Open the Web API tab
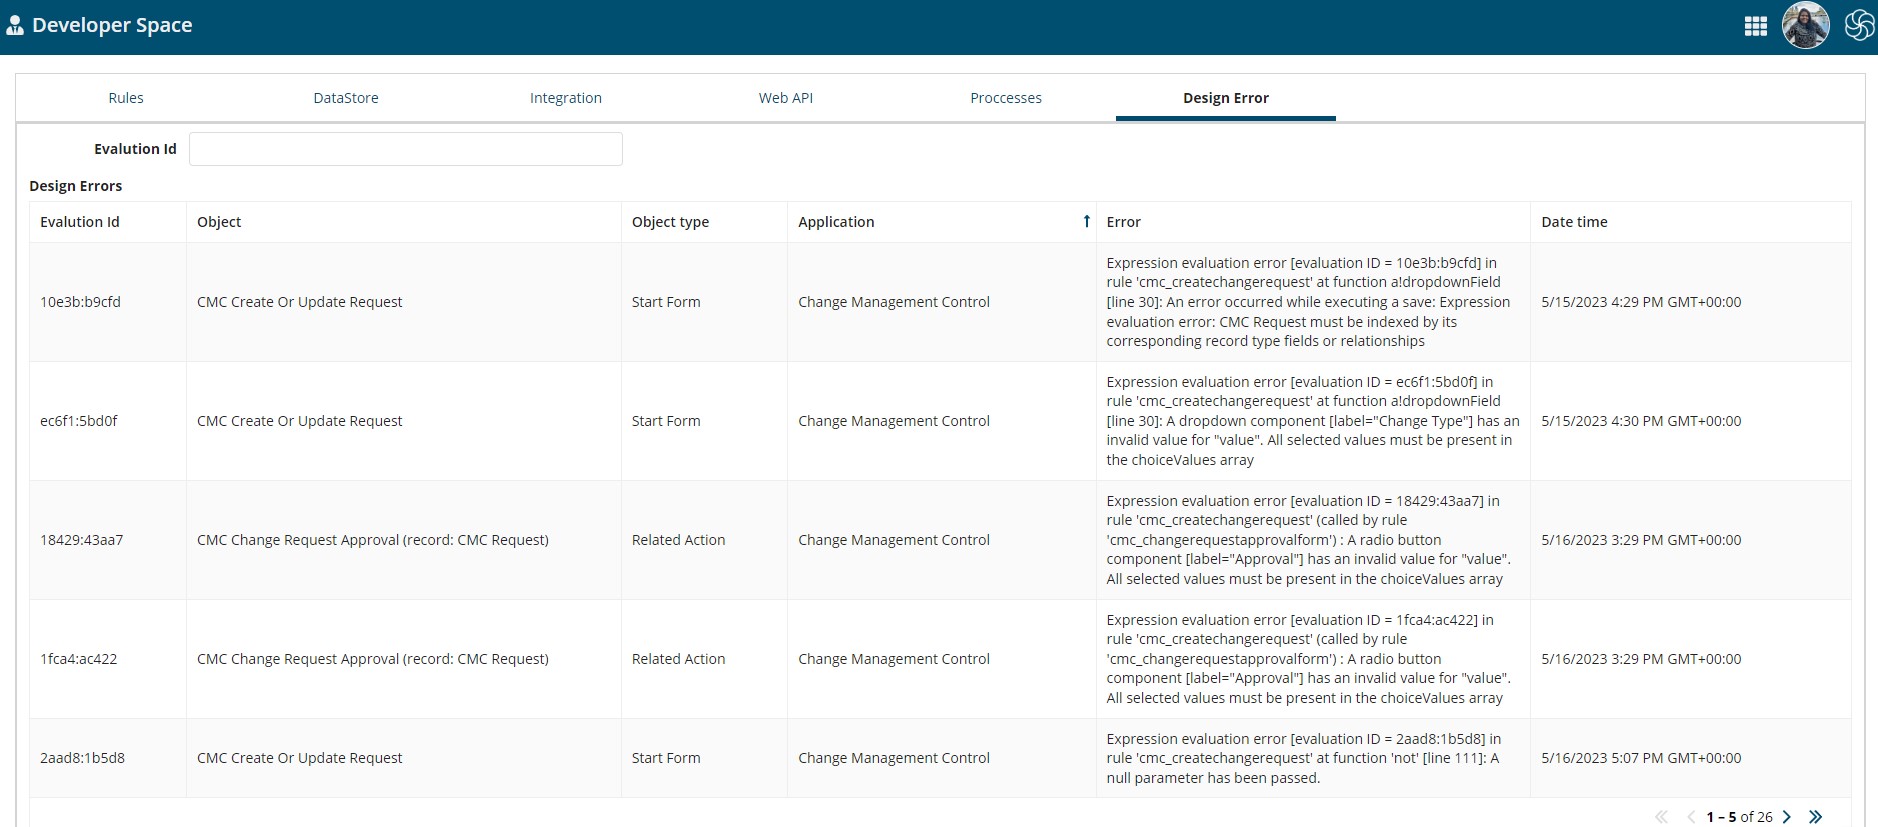 [x=786, y=98]
